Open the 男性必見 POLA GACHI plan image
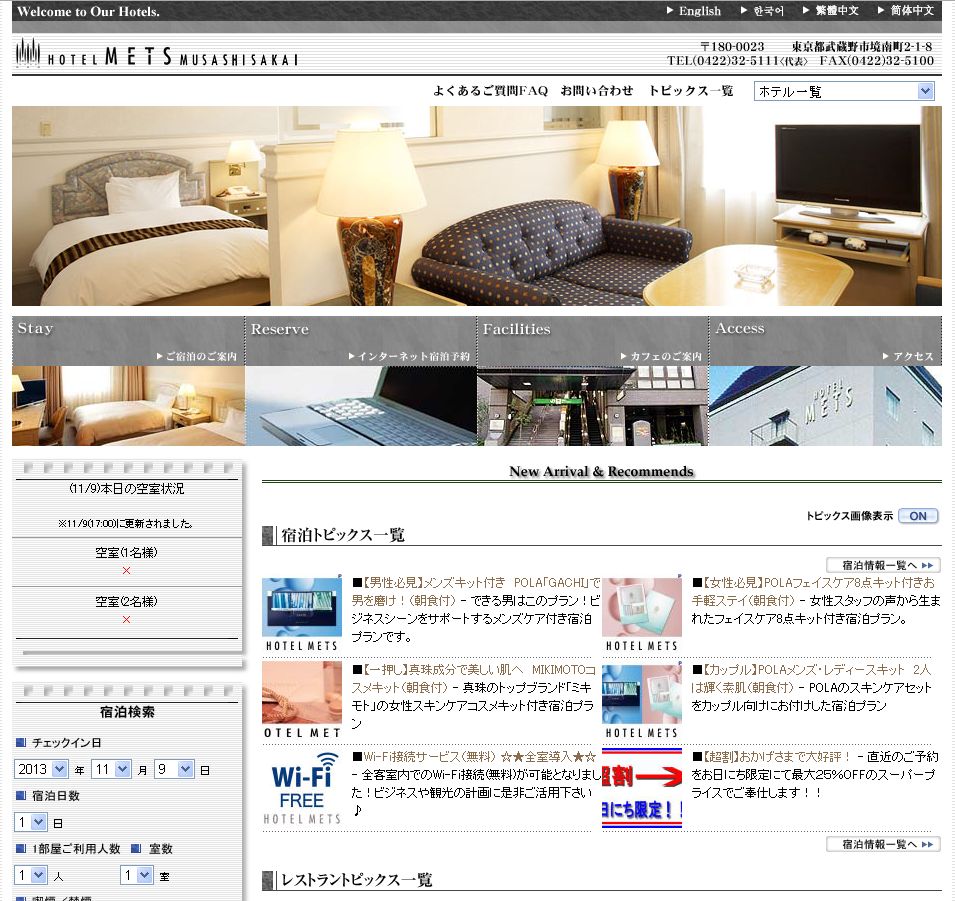This screenshot has width=955, height=901. [301, 614]
